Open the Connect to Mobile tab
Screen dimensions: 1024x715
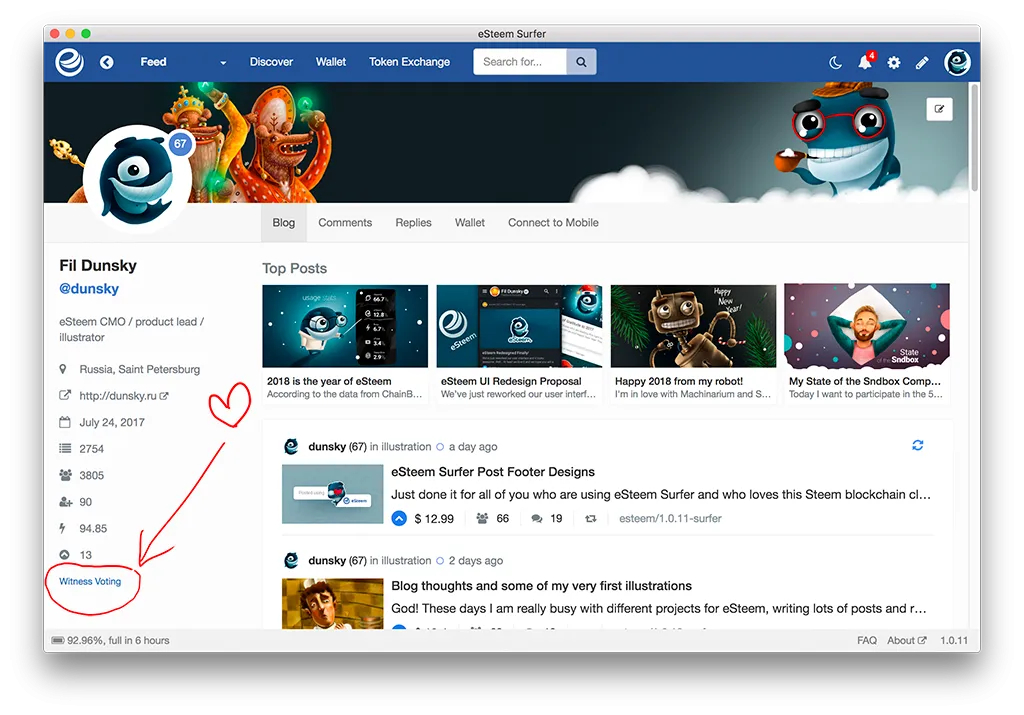point(553,223)
